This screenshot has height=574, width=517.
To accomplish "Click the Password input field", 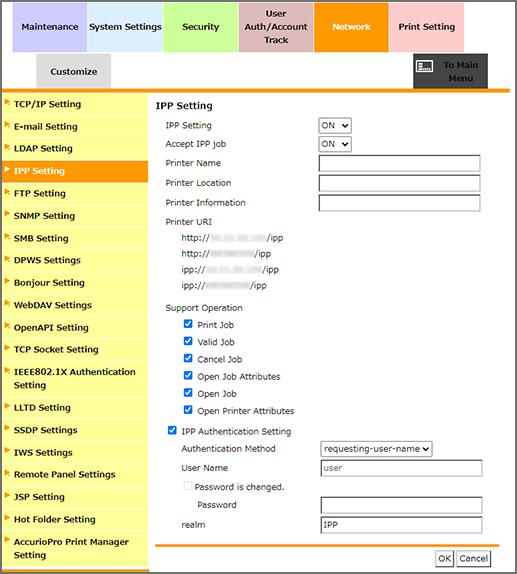I will 401,505.
